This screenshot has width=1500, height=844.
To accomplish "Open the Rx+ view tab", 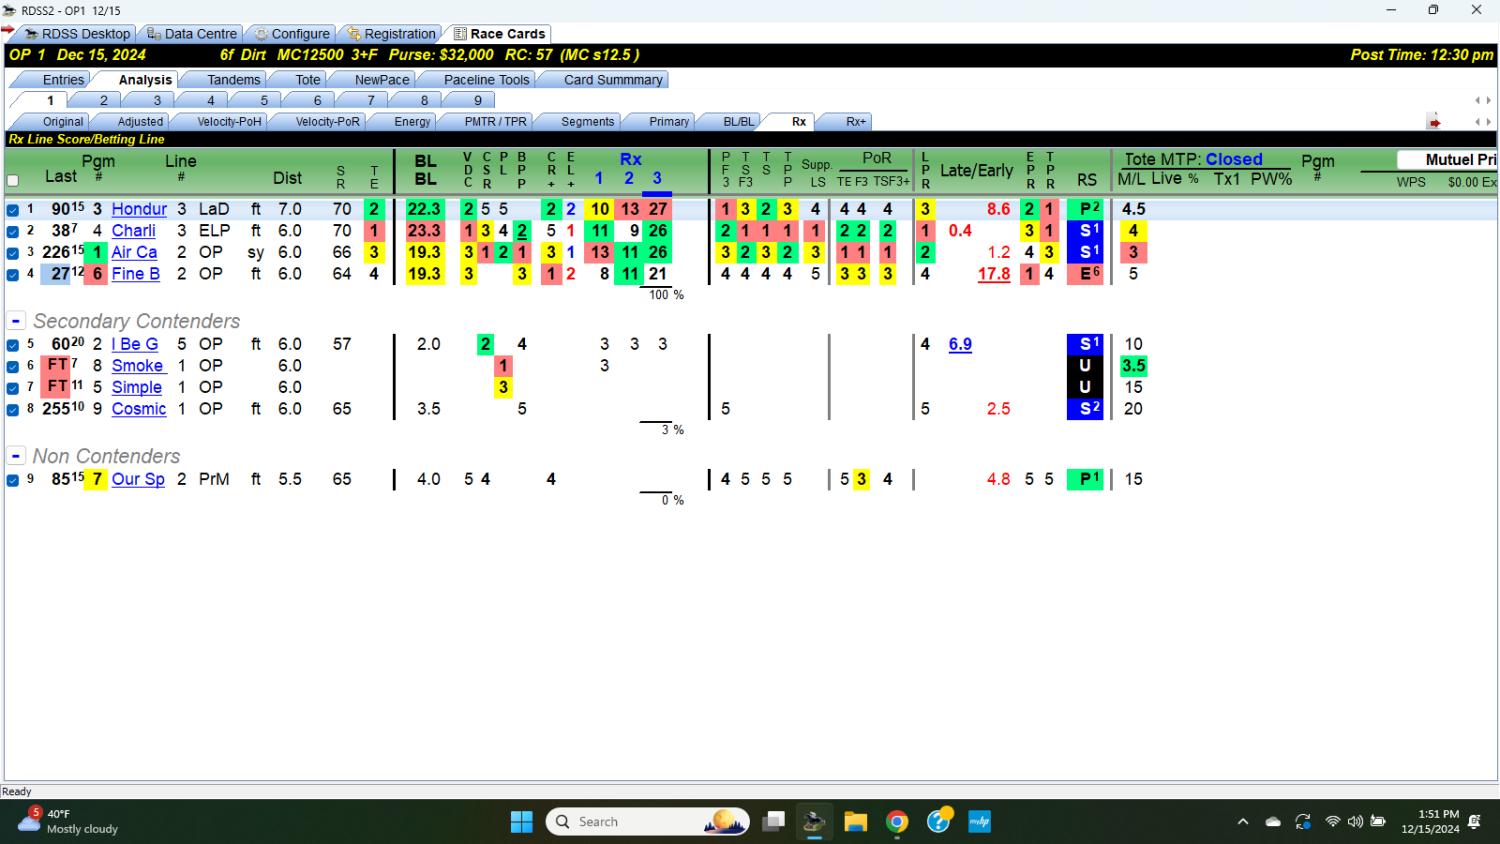I will [856, 122].
